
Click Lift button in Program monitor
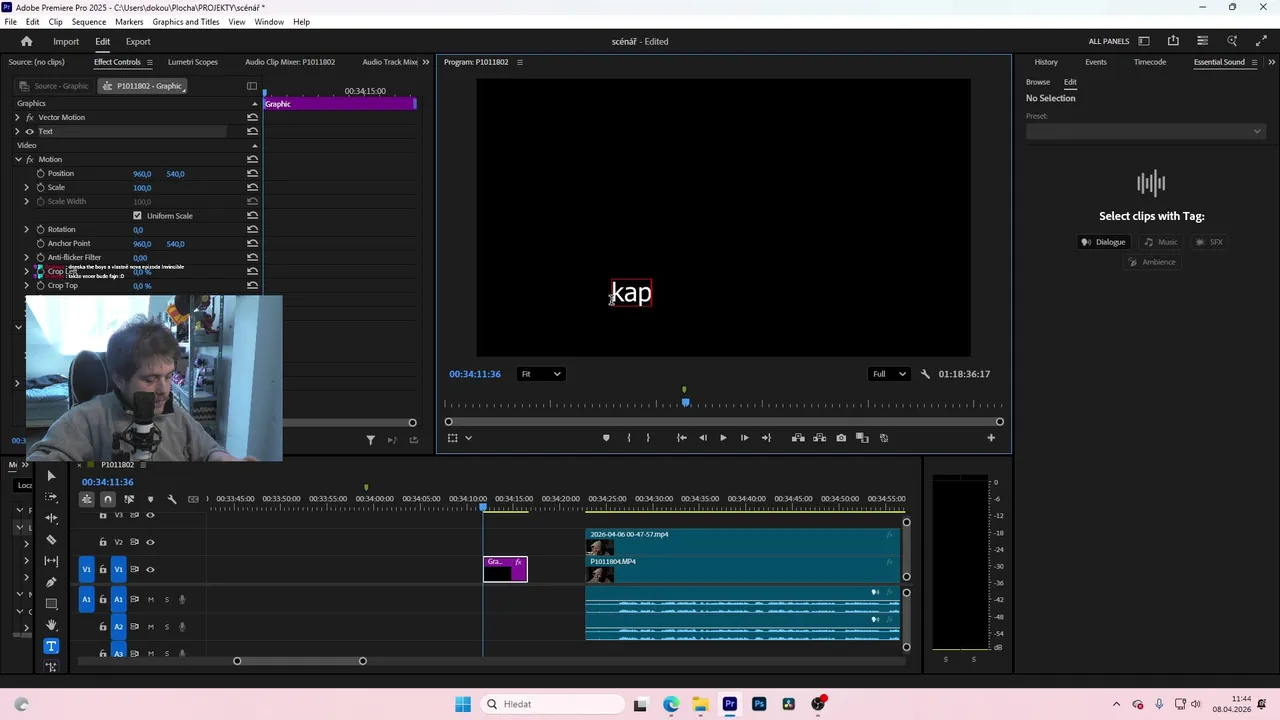(x=798, y=438)
